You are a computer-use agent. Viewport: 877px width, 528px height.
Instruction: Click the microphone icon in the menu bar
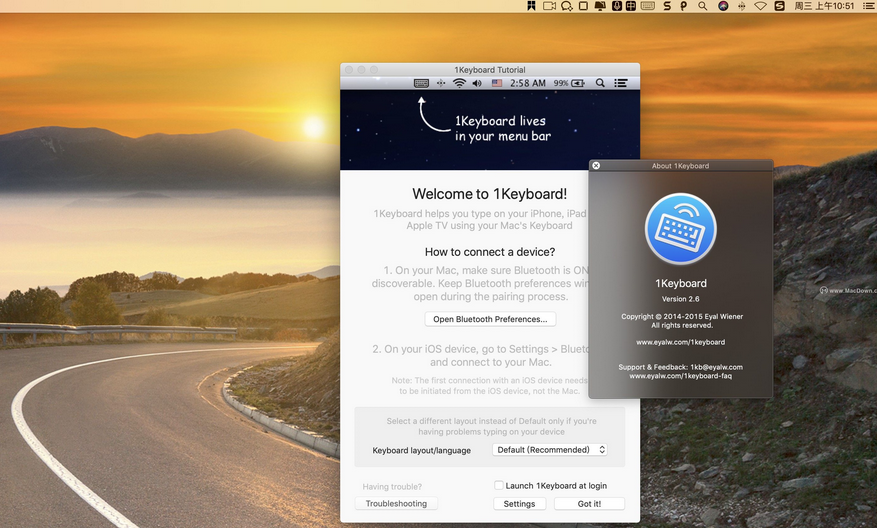pyautogui.click(x=616, y=6)
